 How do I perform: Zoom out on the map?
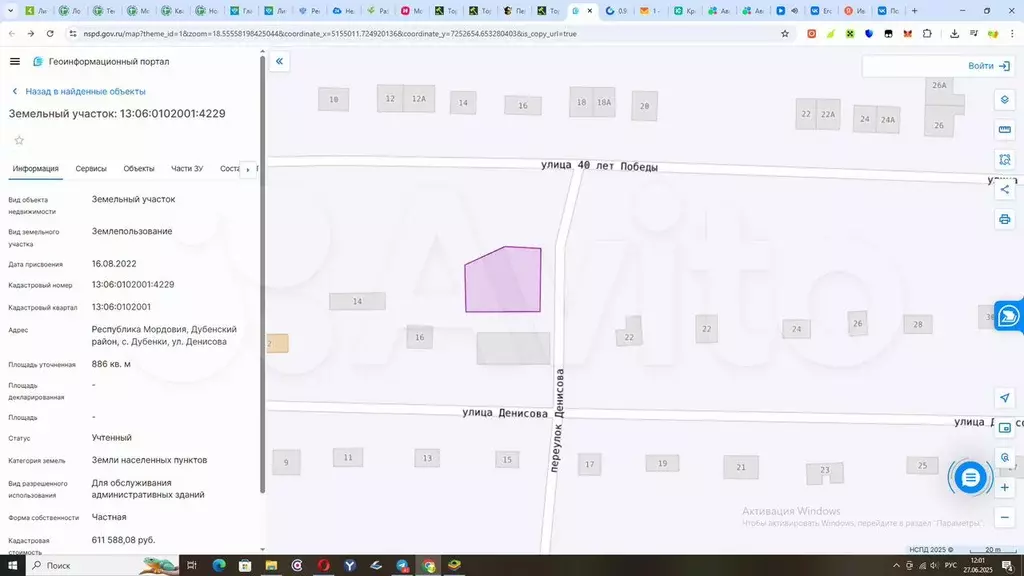1004,517
